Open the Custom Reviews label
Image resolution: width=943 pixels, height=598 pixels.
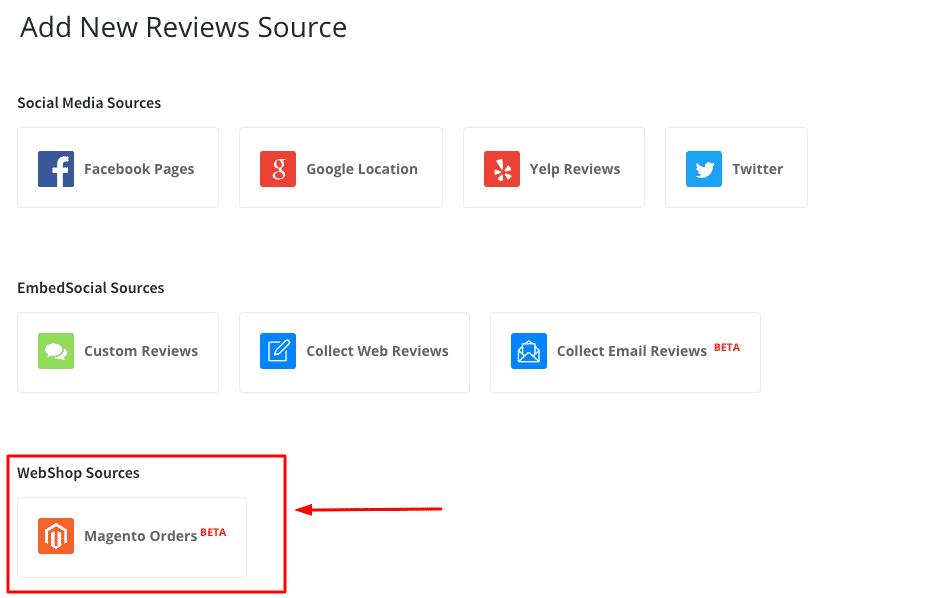coord(141,351)
